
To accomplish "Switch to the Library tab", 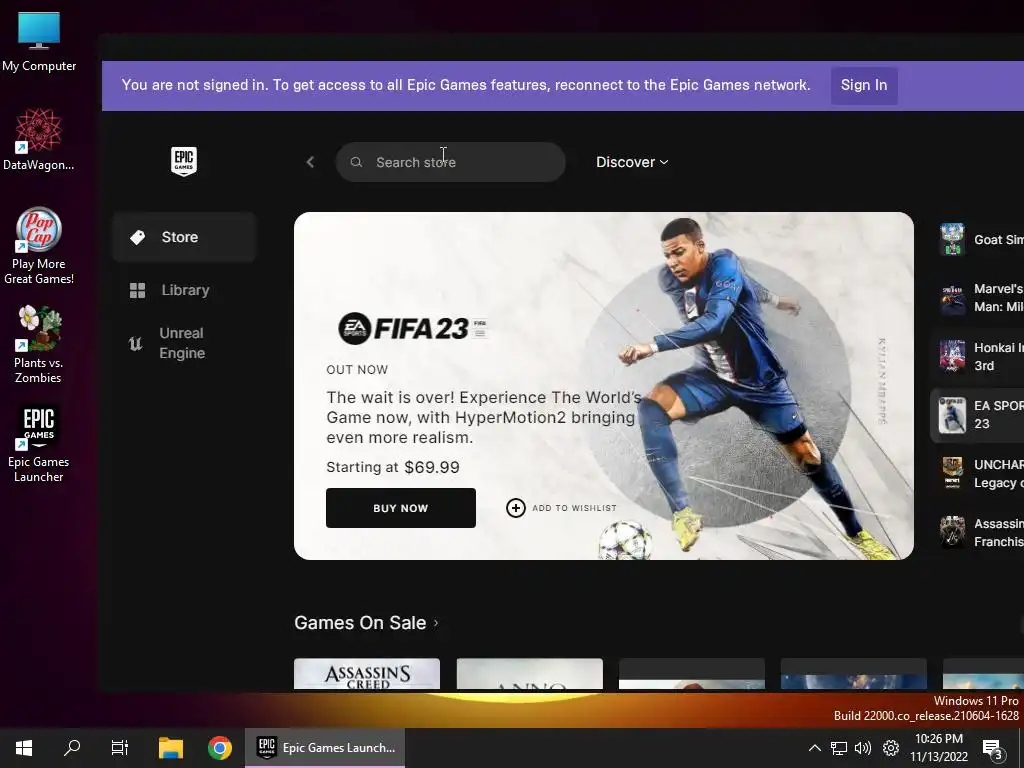I will tap(184, 290).
